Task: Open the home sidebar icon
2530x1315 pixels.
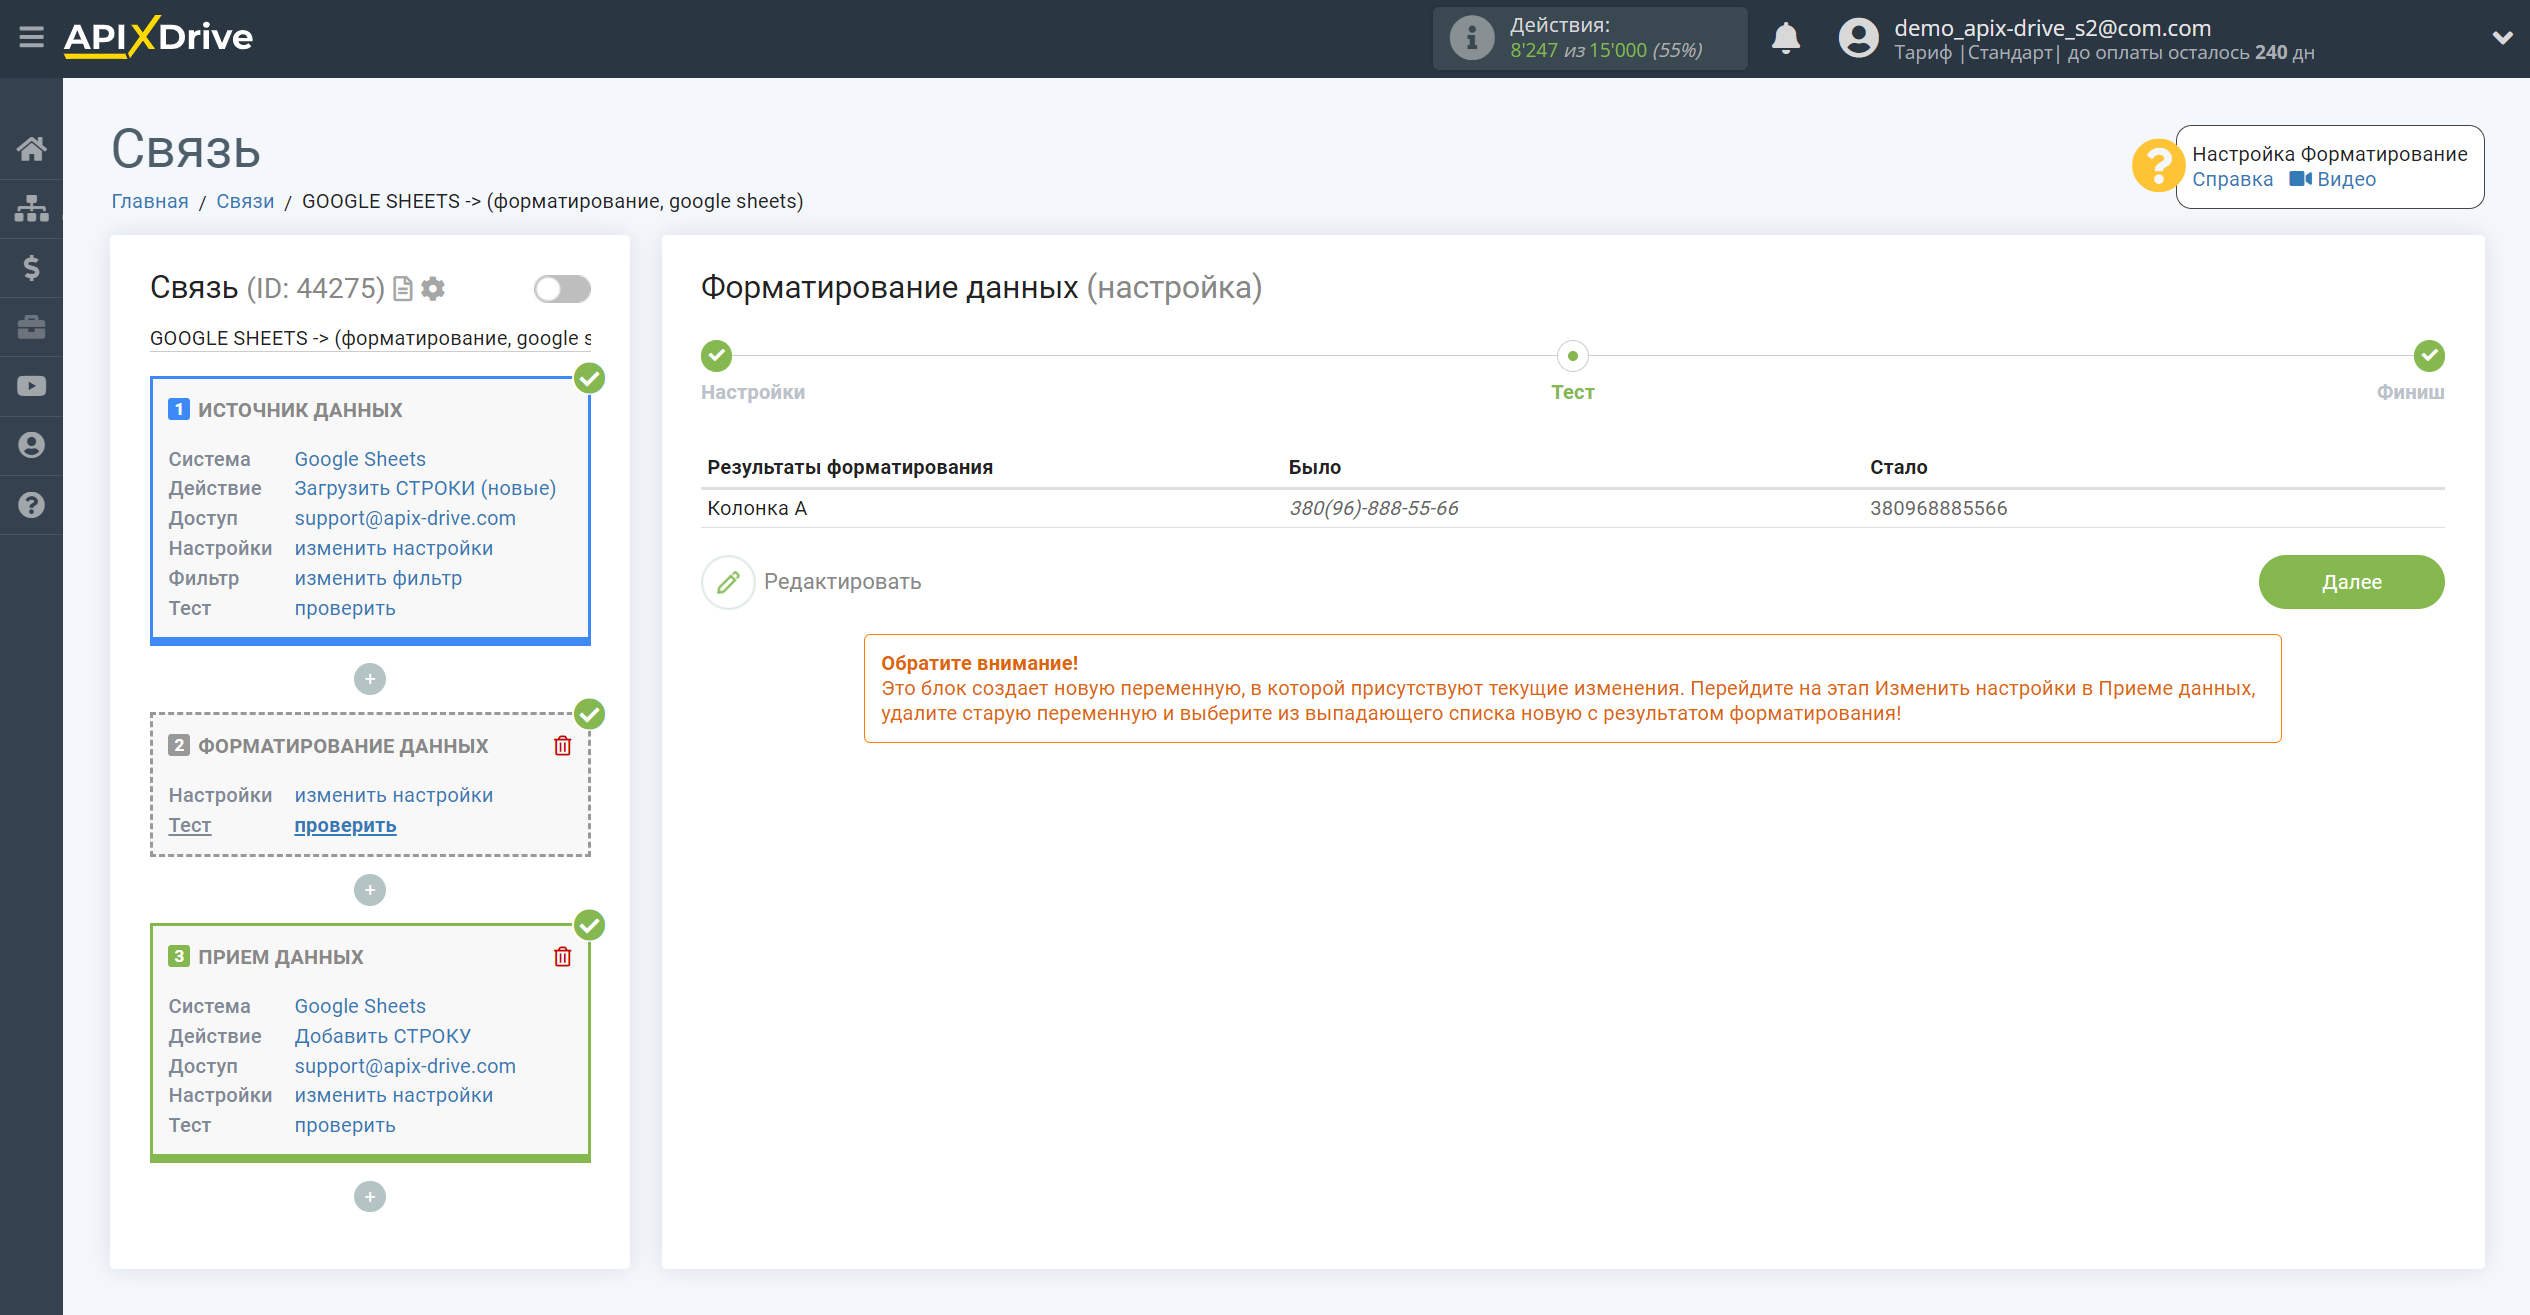Action: point(31,149)
